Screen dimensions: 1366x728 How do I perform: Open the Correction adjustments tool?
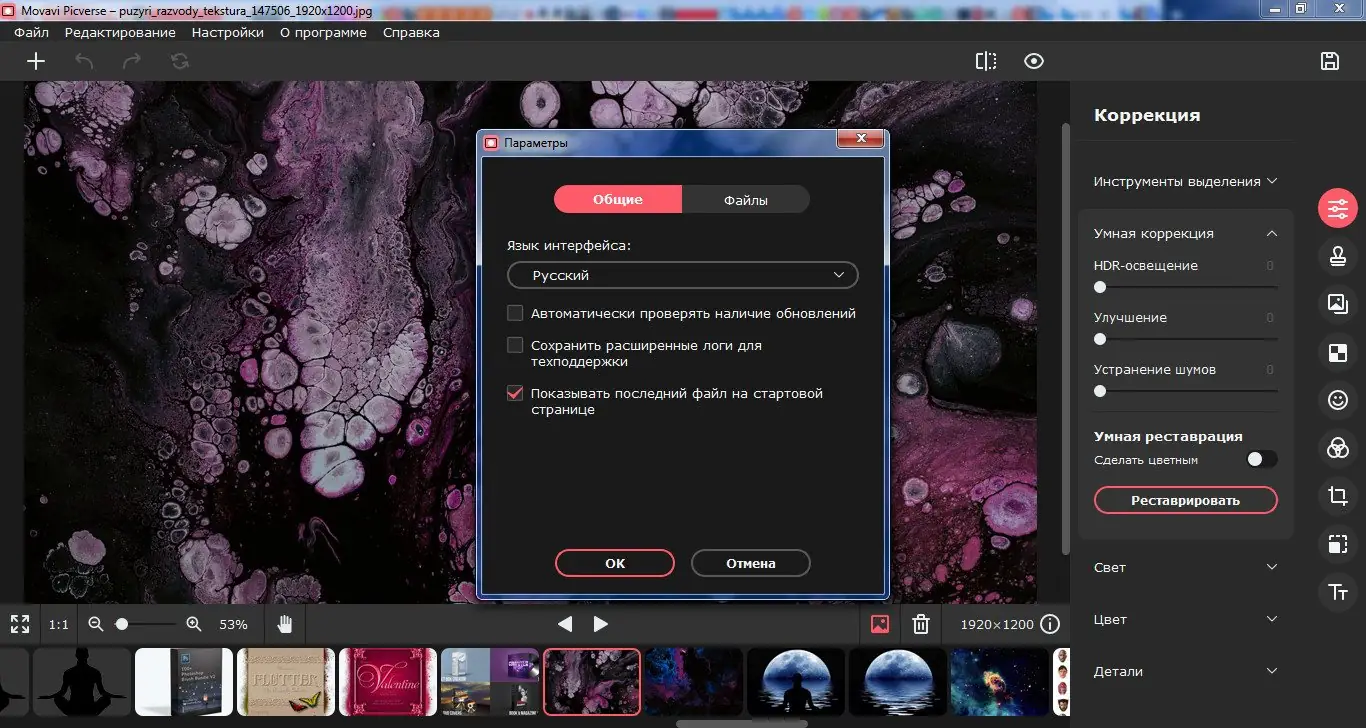coord(1338,208)
